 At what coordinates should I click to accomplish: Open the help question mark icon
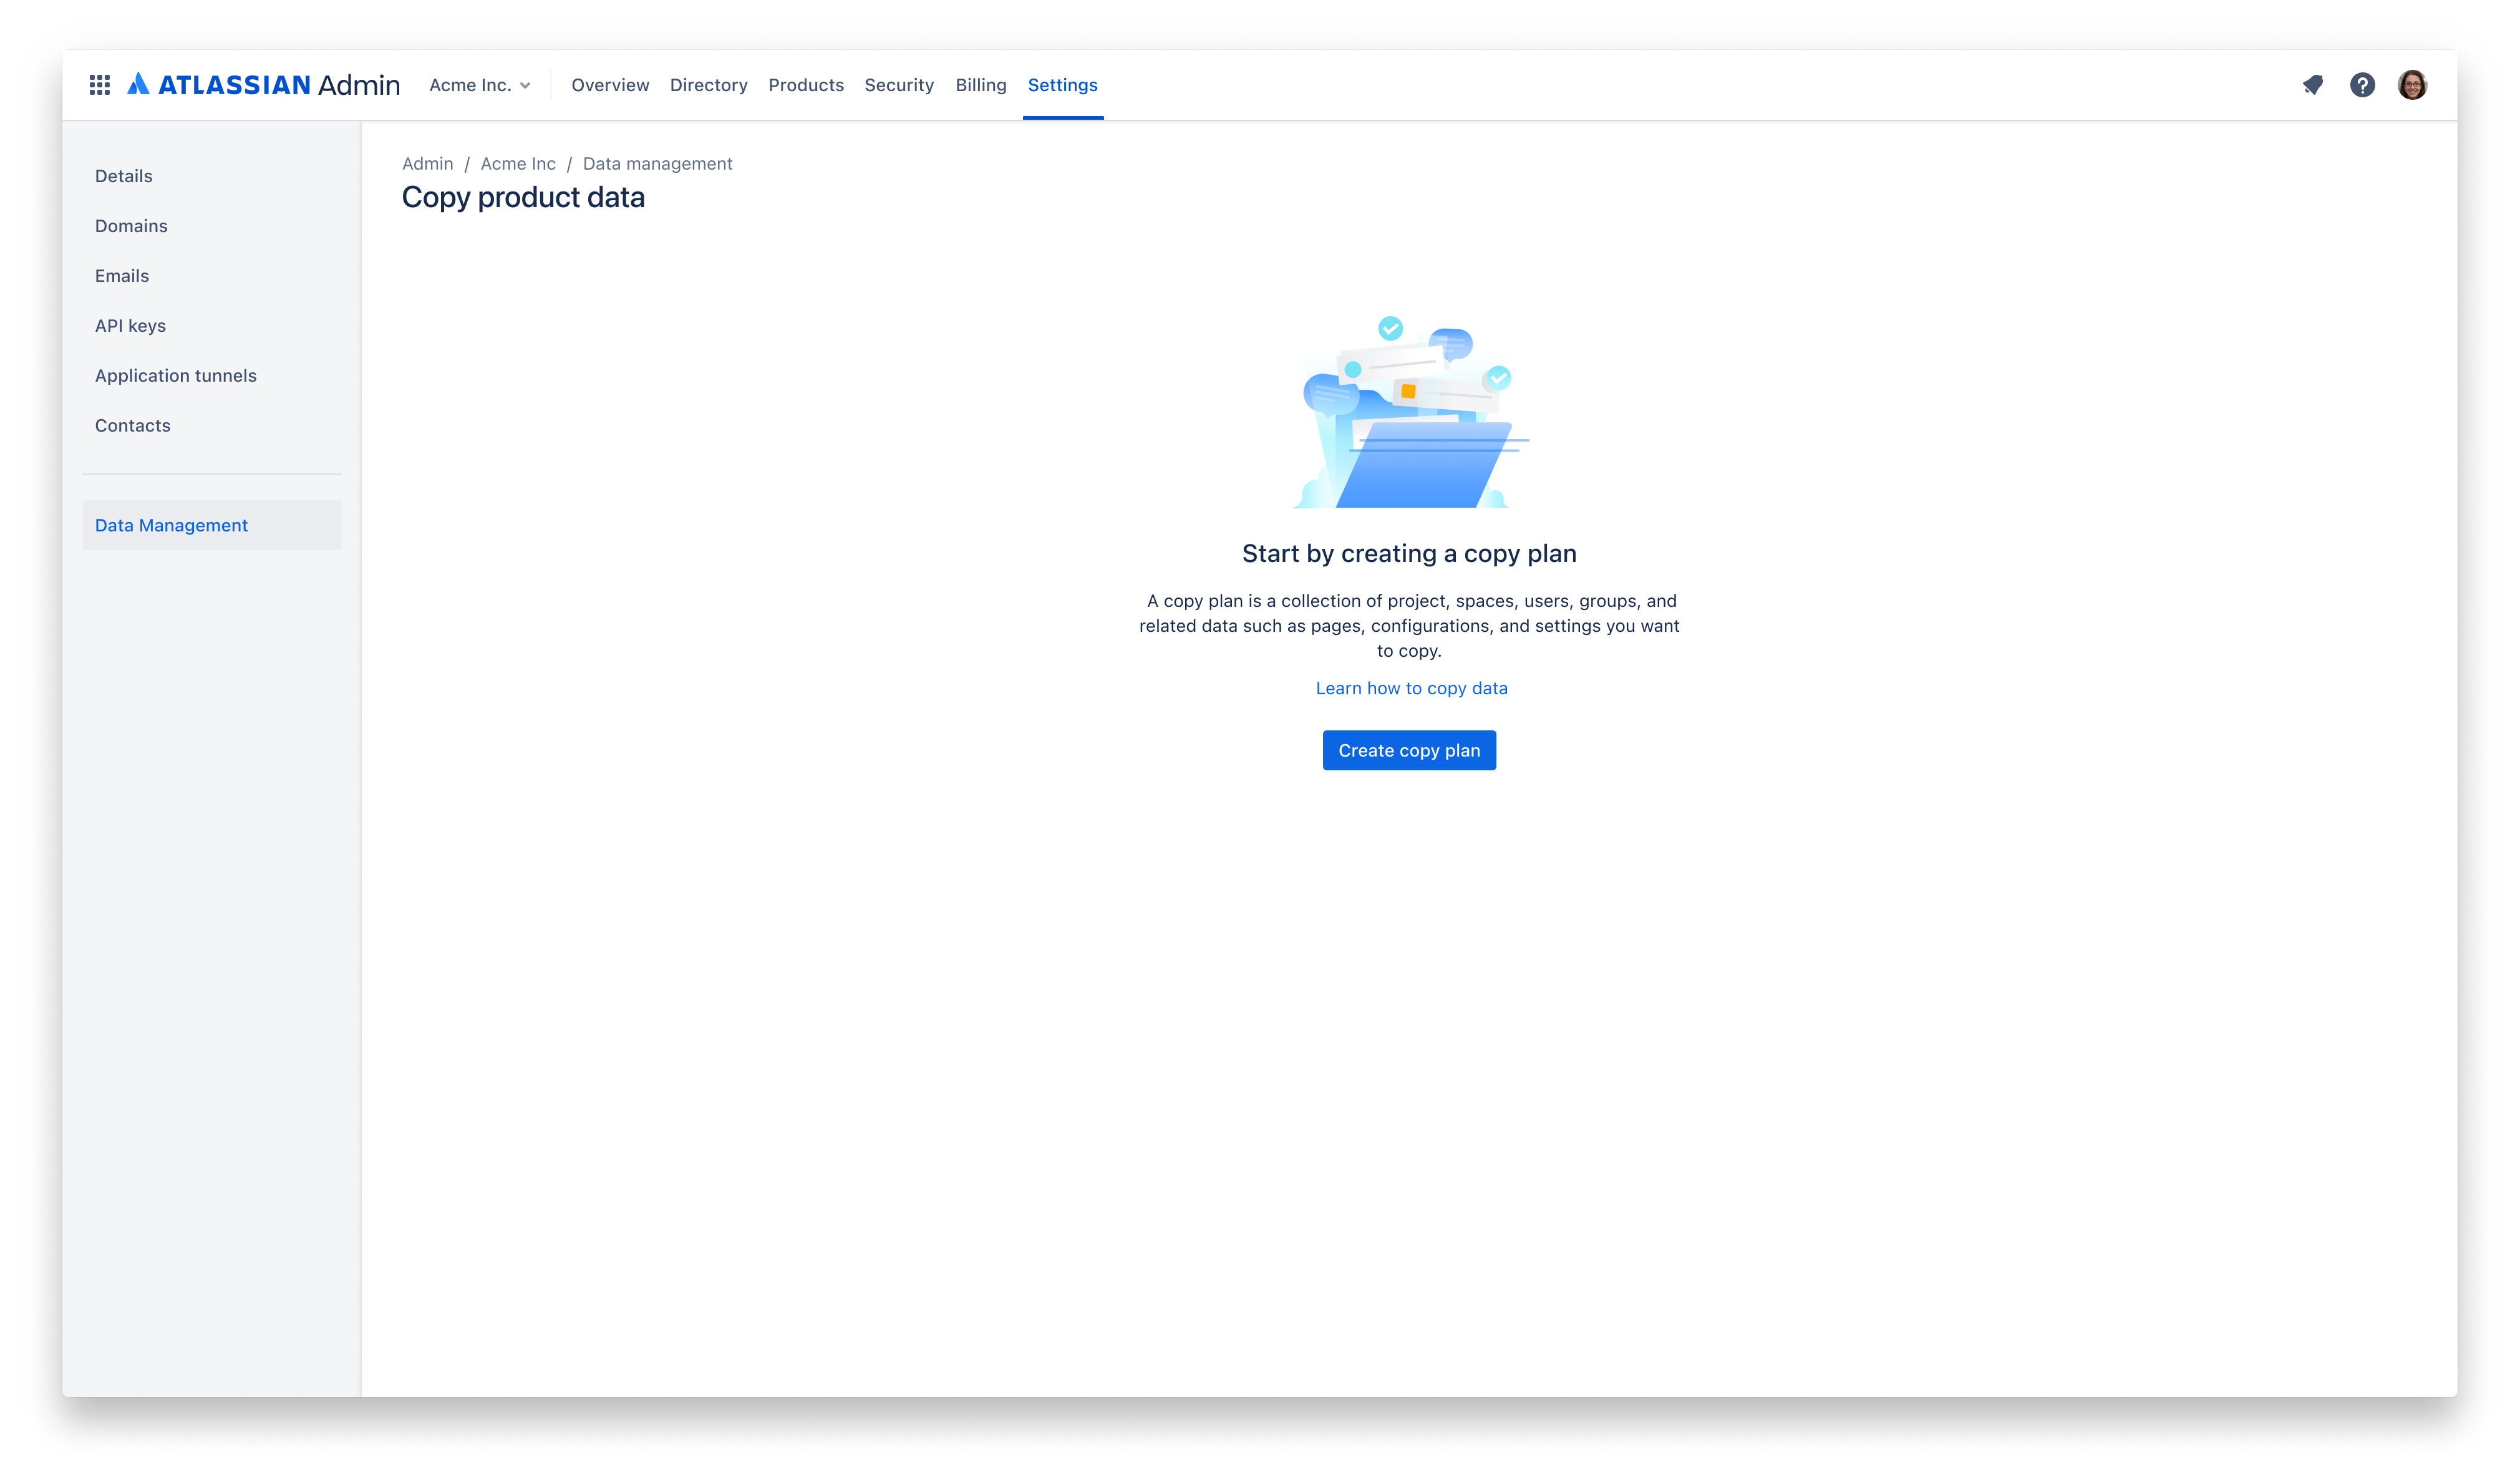[2362, 85]
